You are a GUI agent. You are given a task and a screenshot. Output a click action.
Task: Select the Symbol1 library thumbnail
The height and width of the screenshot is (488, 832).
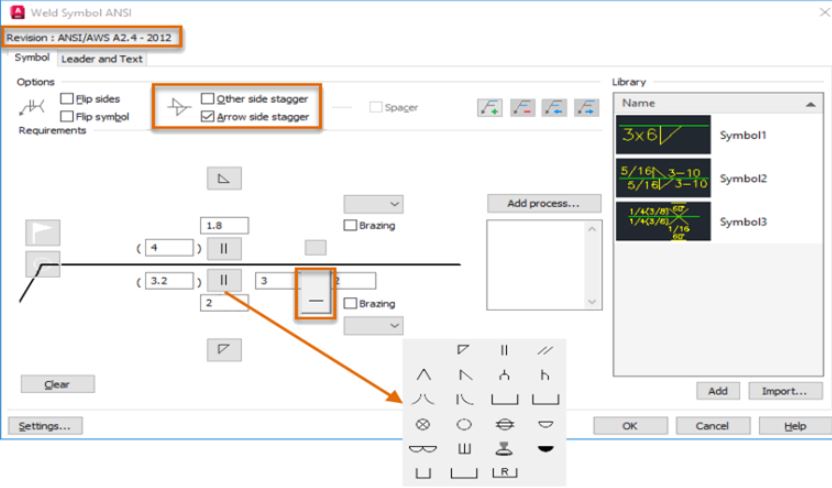663,135
